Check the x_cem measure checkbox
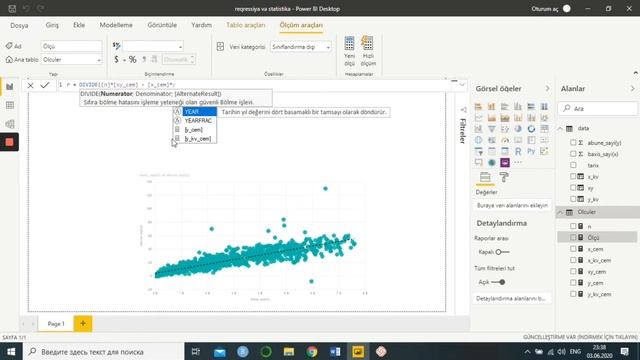This screenshot has width=640, height=360. point(573,249)
